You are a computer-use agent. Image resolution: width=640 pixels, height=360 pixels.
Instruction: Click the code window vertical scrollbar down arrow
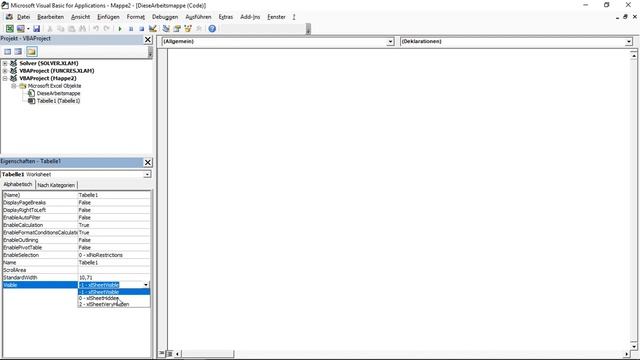tap(633, 346)
